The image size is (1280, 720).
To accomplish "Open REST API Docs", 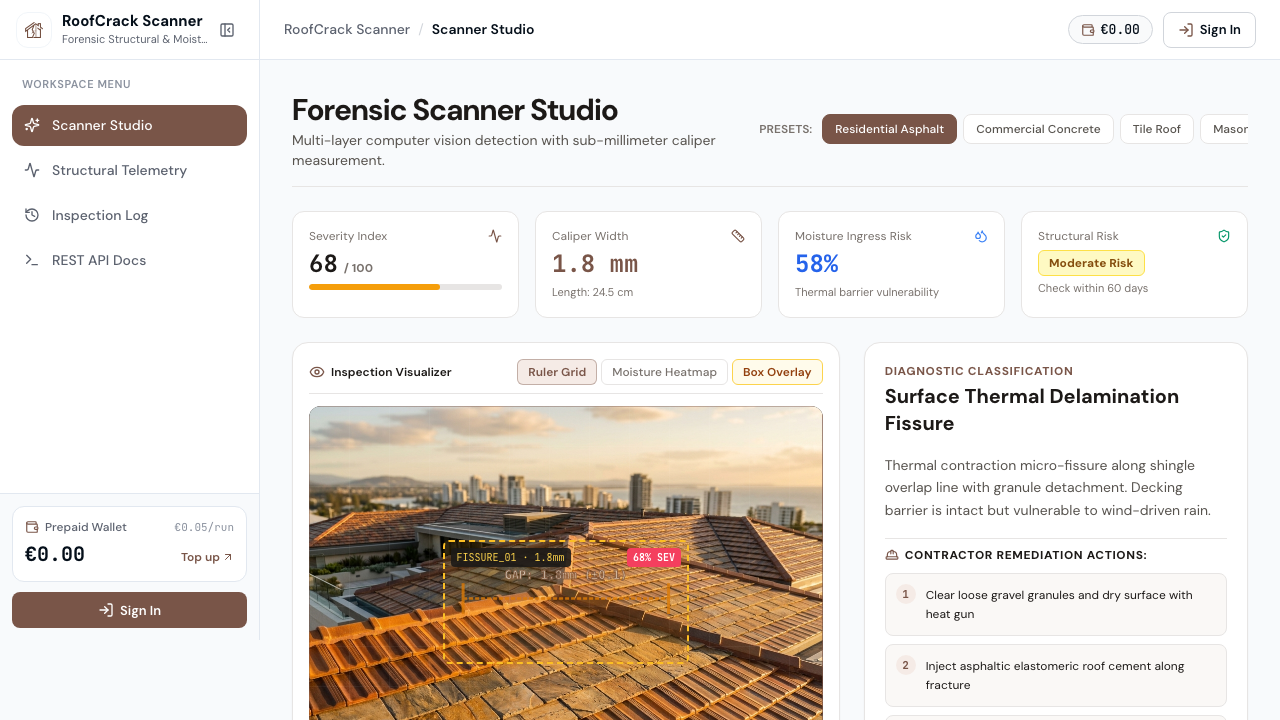I will point(129,260).
